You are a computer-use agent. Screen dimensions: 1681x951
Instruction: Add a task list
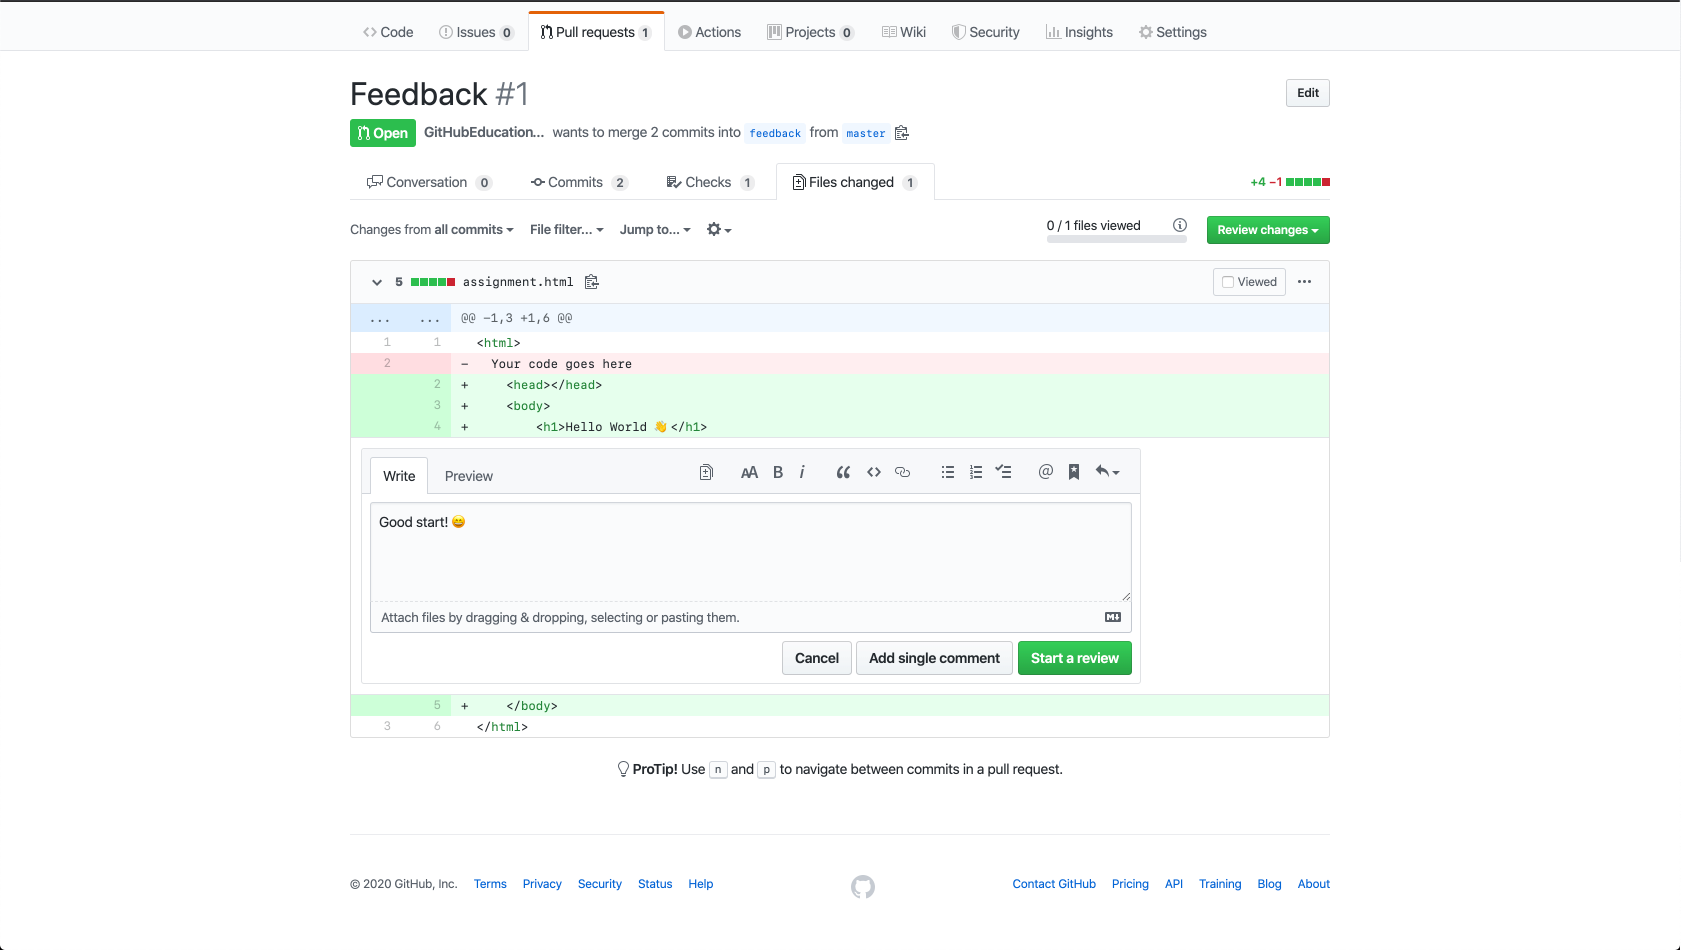click(x=1004, y=473)
